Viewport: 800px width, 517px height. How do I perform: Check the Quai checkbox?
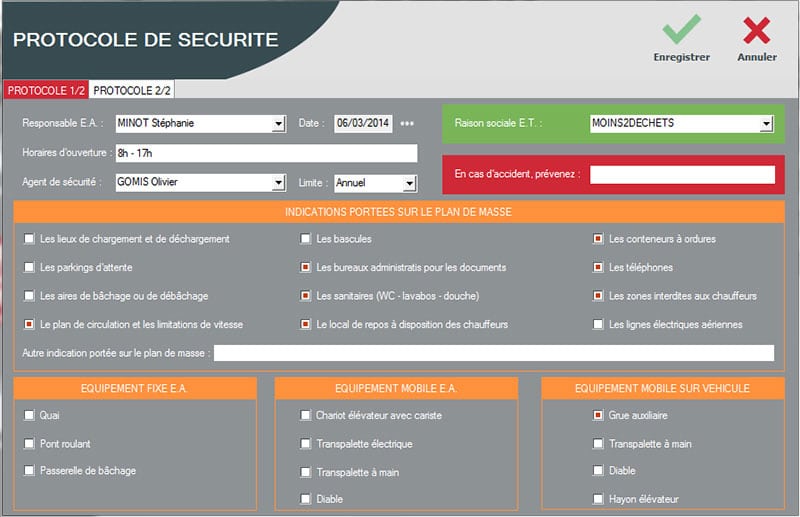pyautogui.click(x=30, y=415)
